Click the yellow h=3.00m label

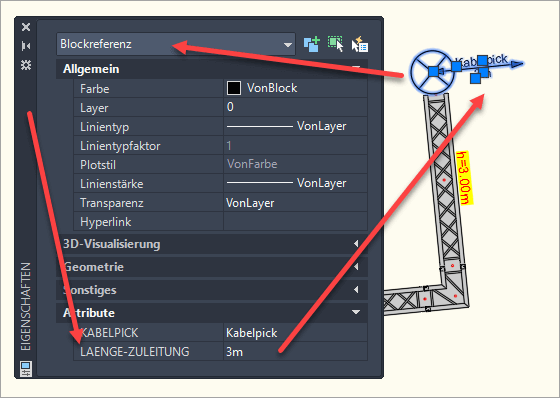465,178
